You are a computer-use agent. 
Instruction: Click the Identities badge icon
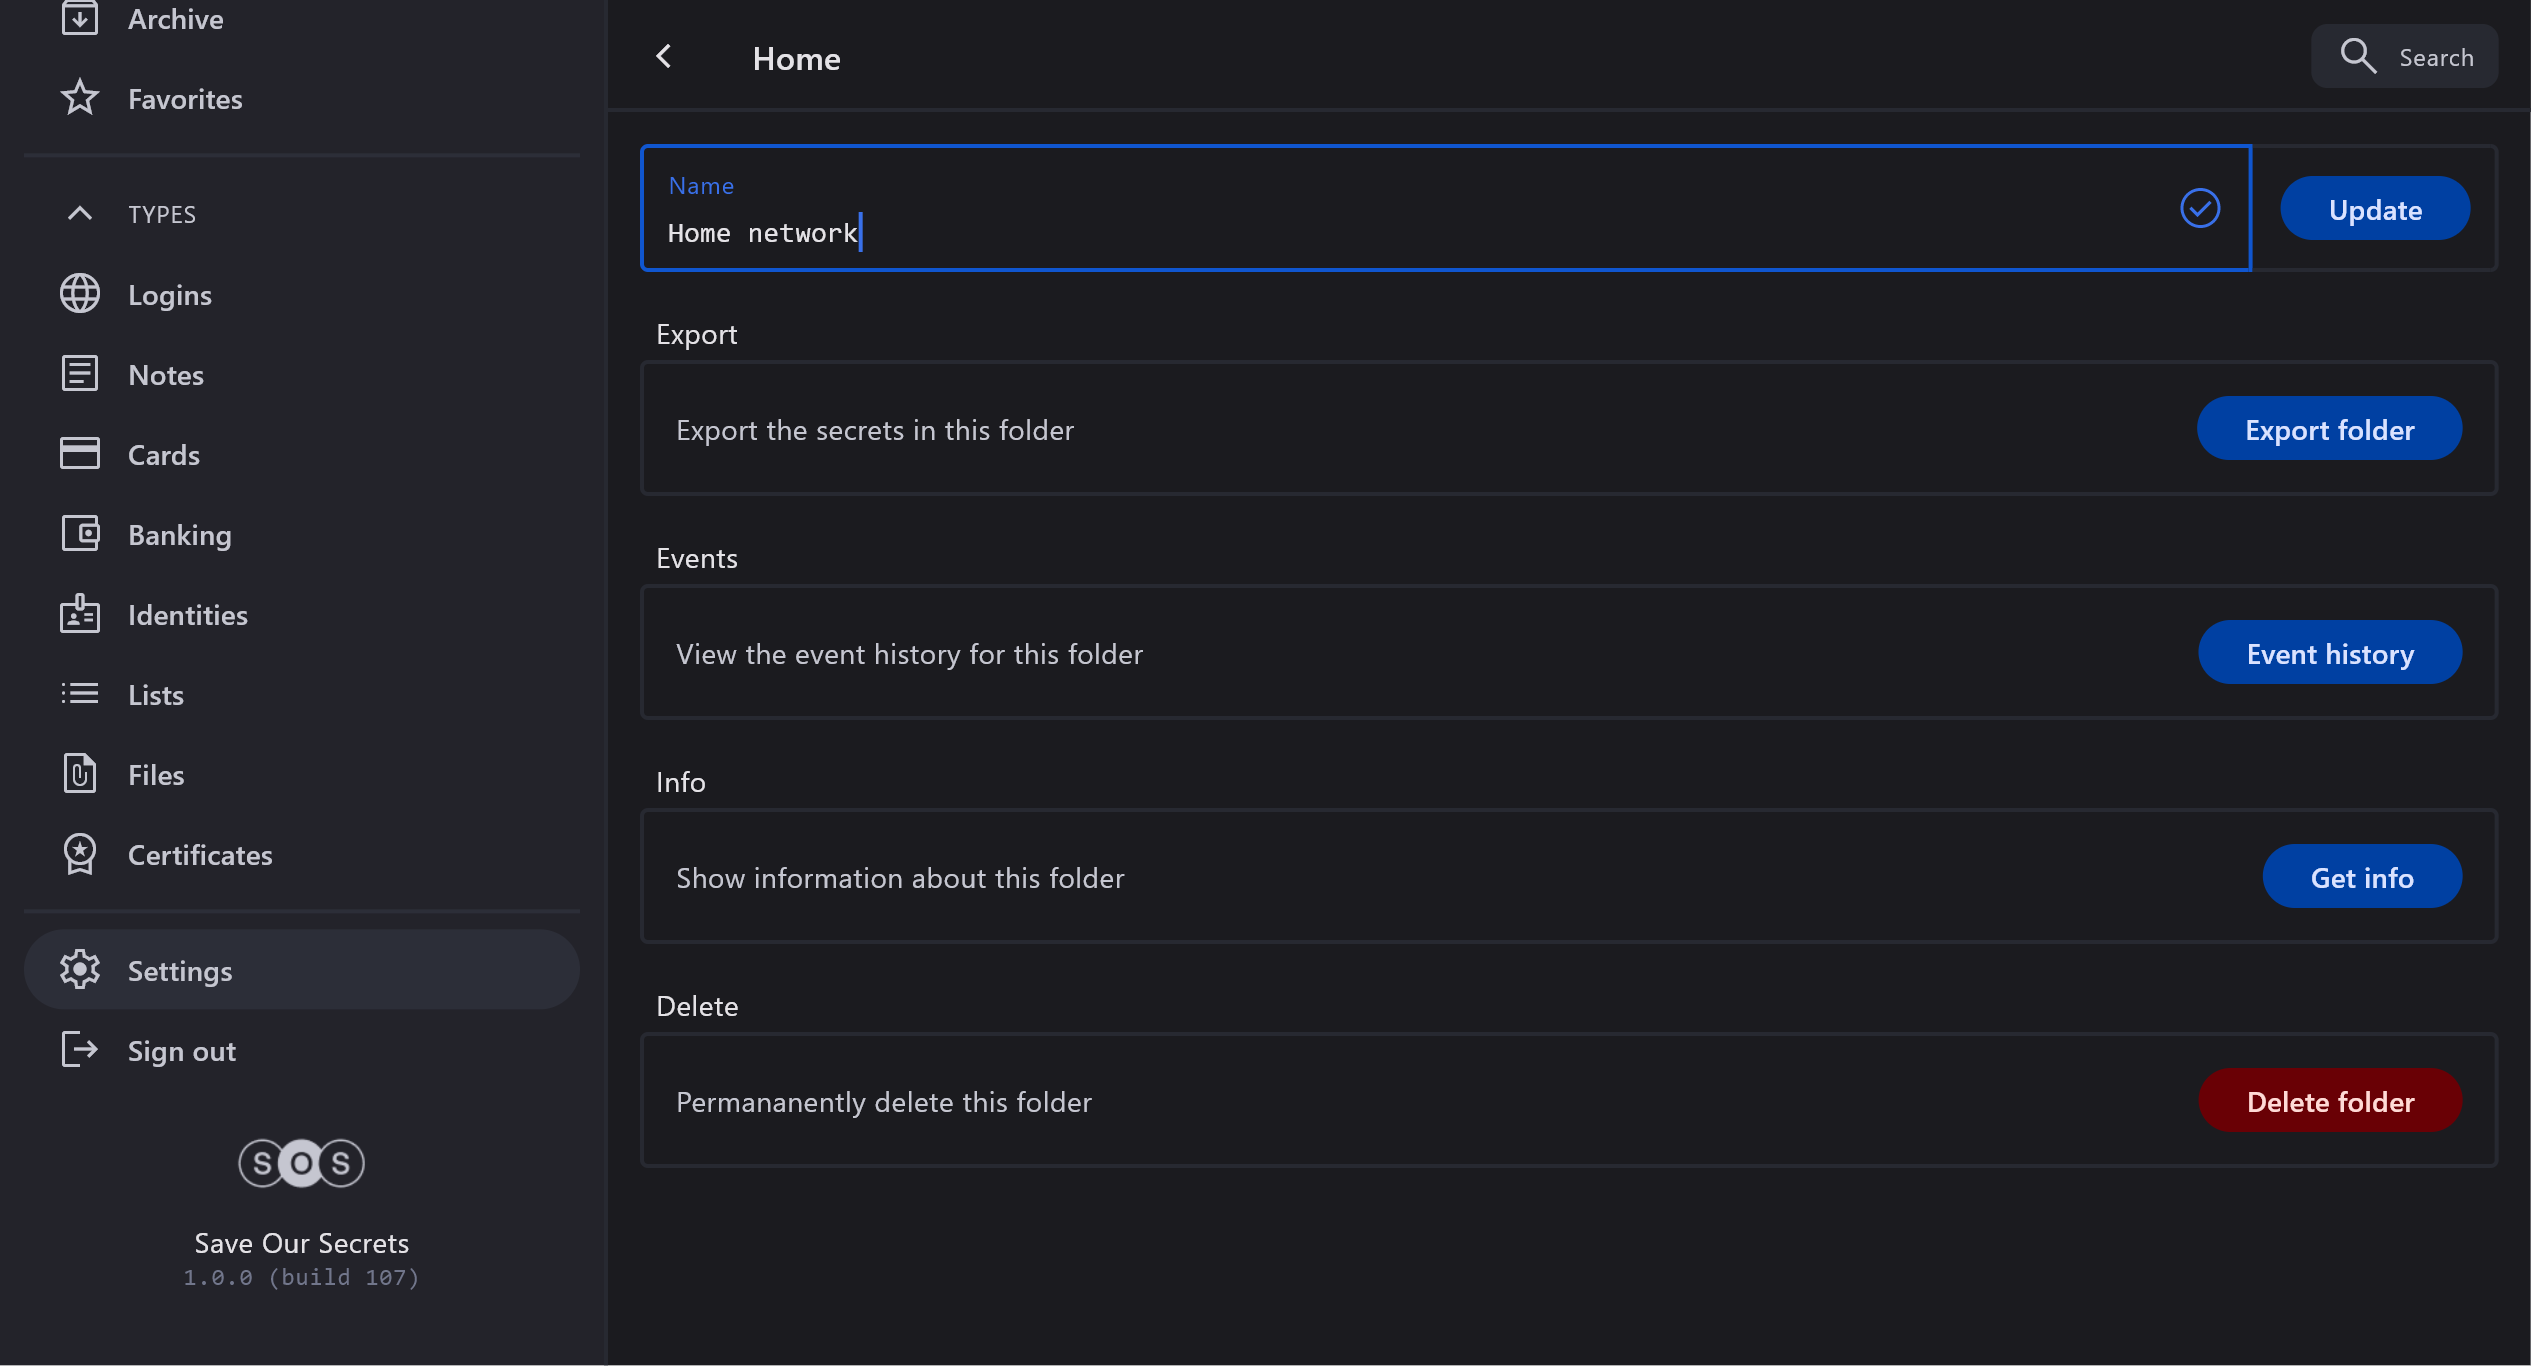coord(79,614)
